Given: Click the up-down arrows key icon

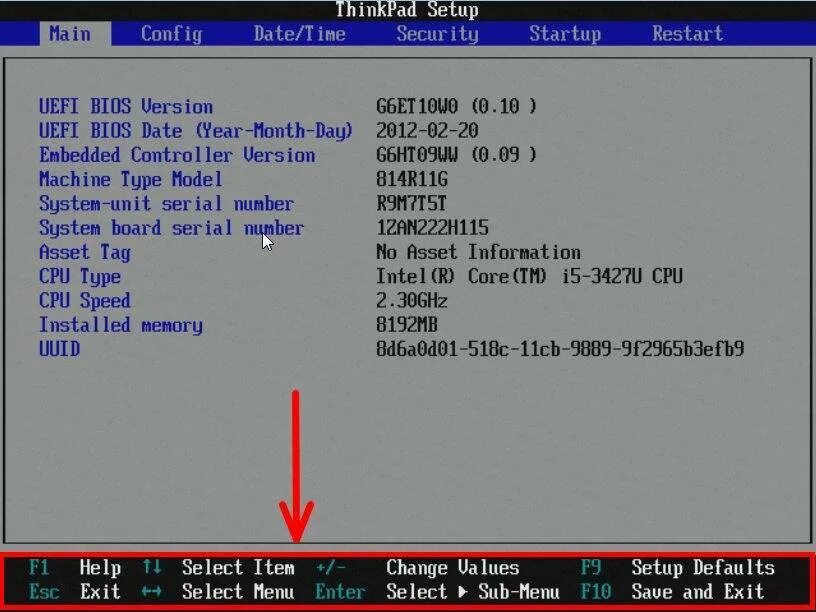Looking at the screenshot, I should 151,567.
